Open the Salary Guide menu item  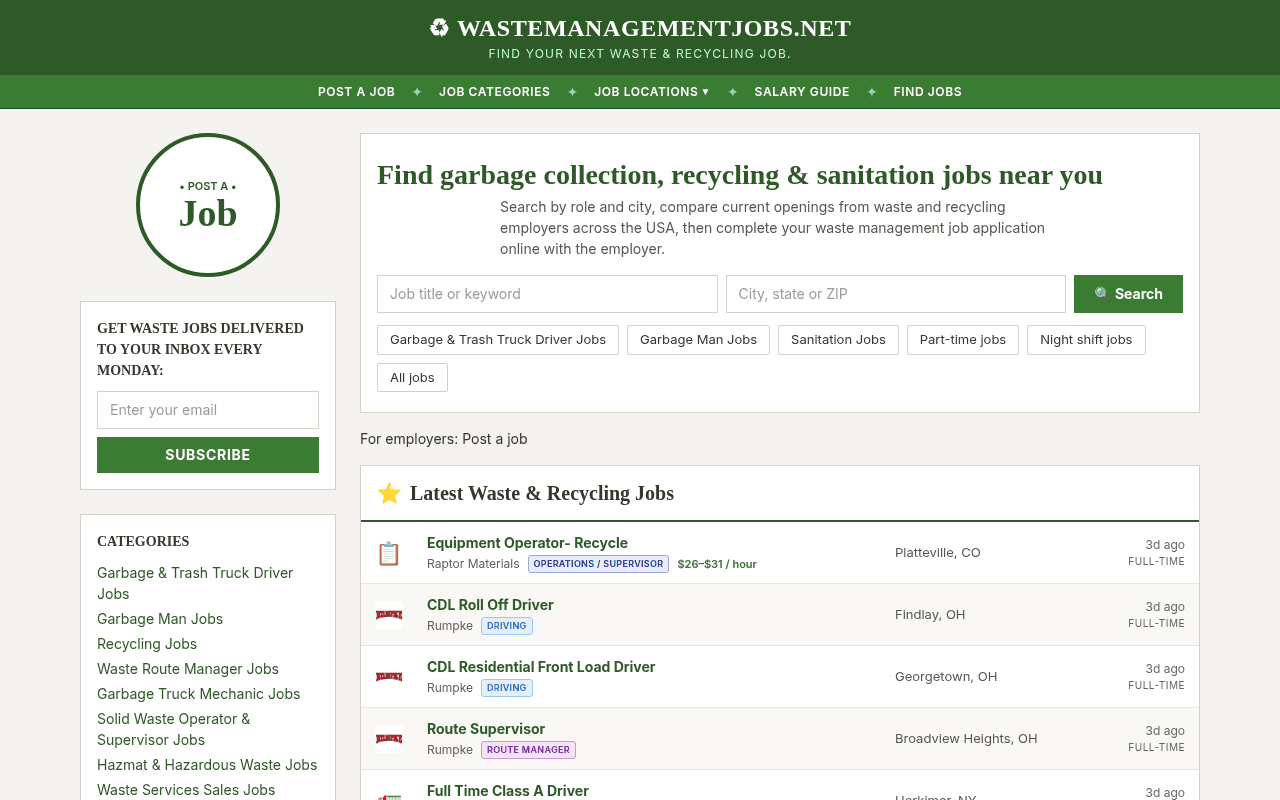point(802,92)
